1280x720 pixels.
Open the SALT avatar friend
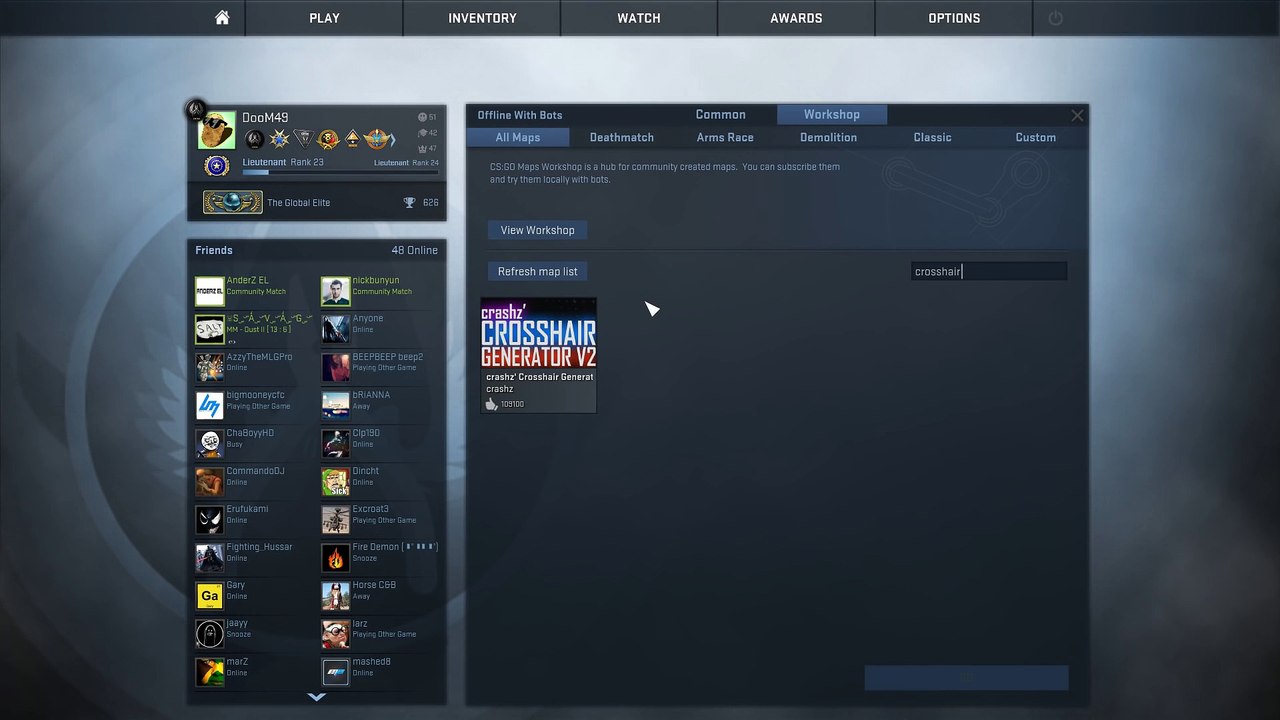click(x=209, y=329)
